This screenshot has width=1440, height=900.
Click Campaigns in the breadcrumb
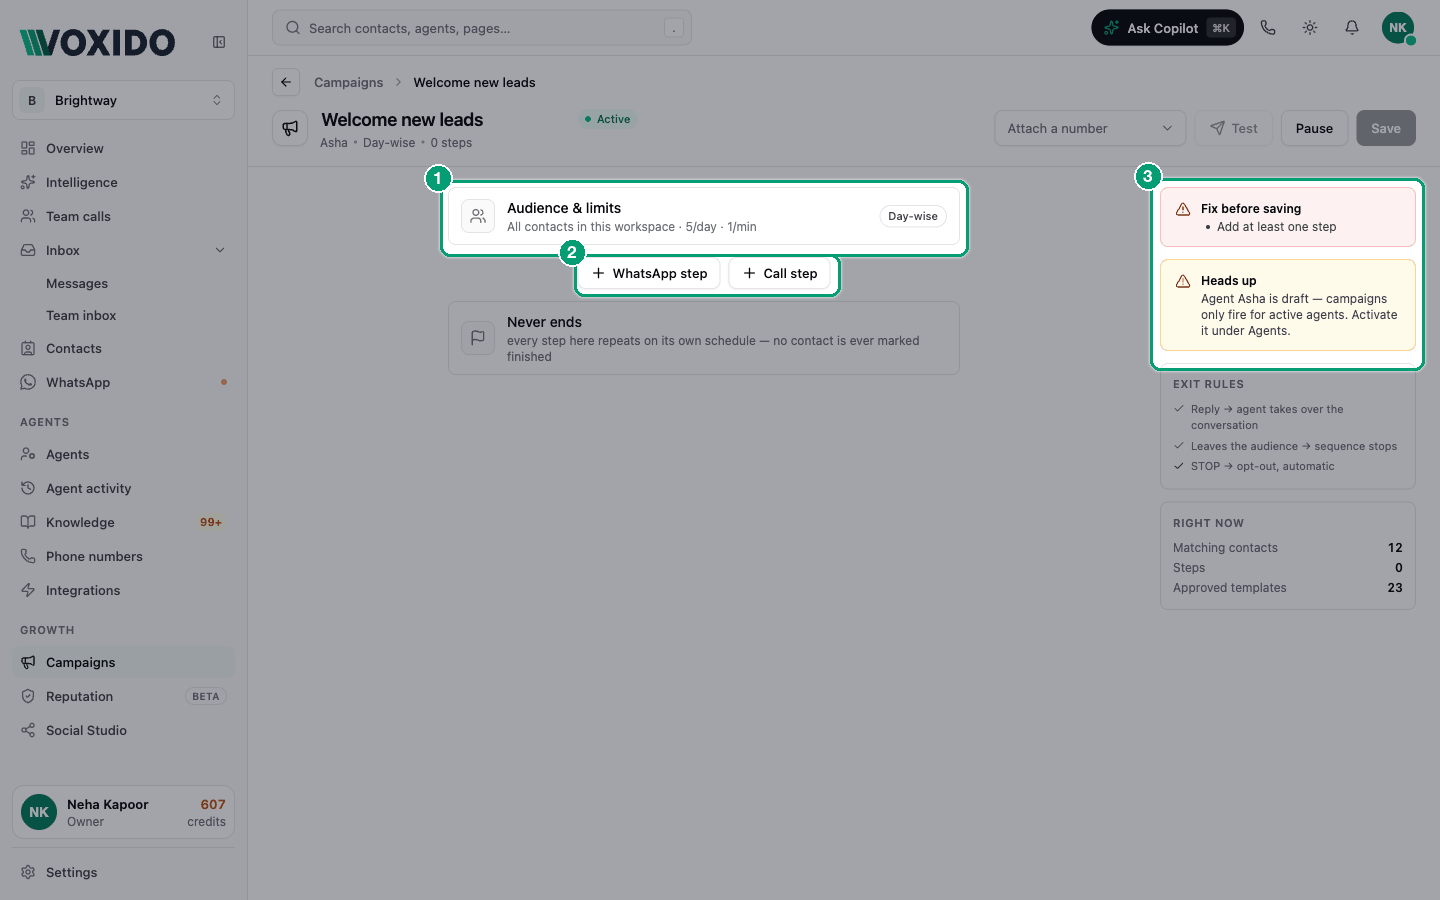[348, 82]
